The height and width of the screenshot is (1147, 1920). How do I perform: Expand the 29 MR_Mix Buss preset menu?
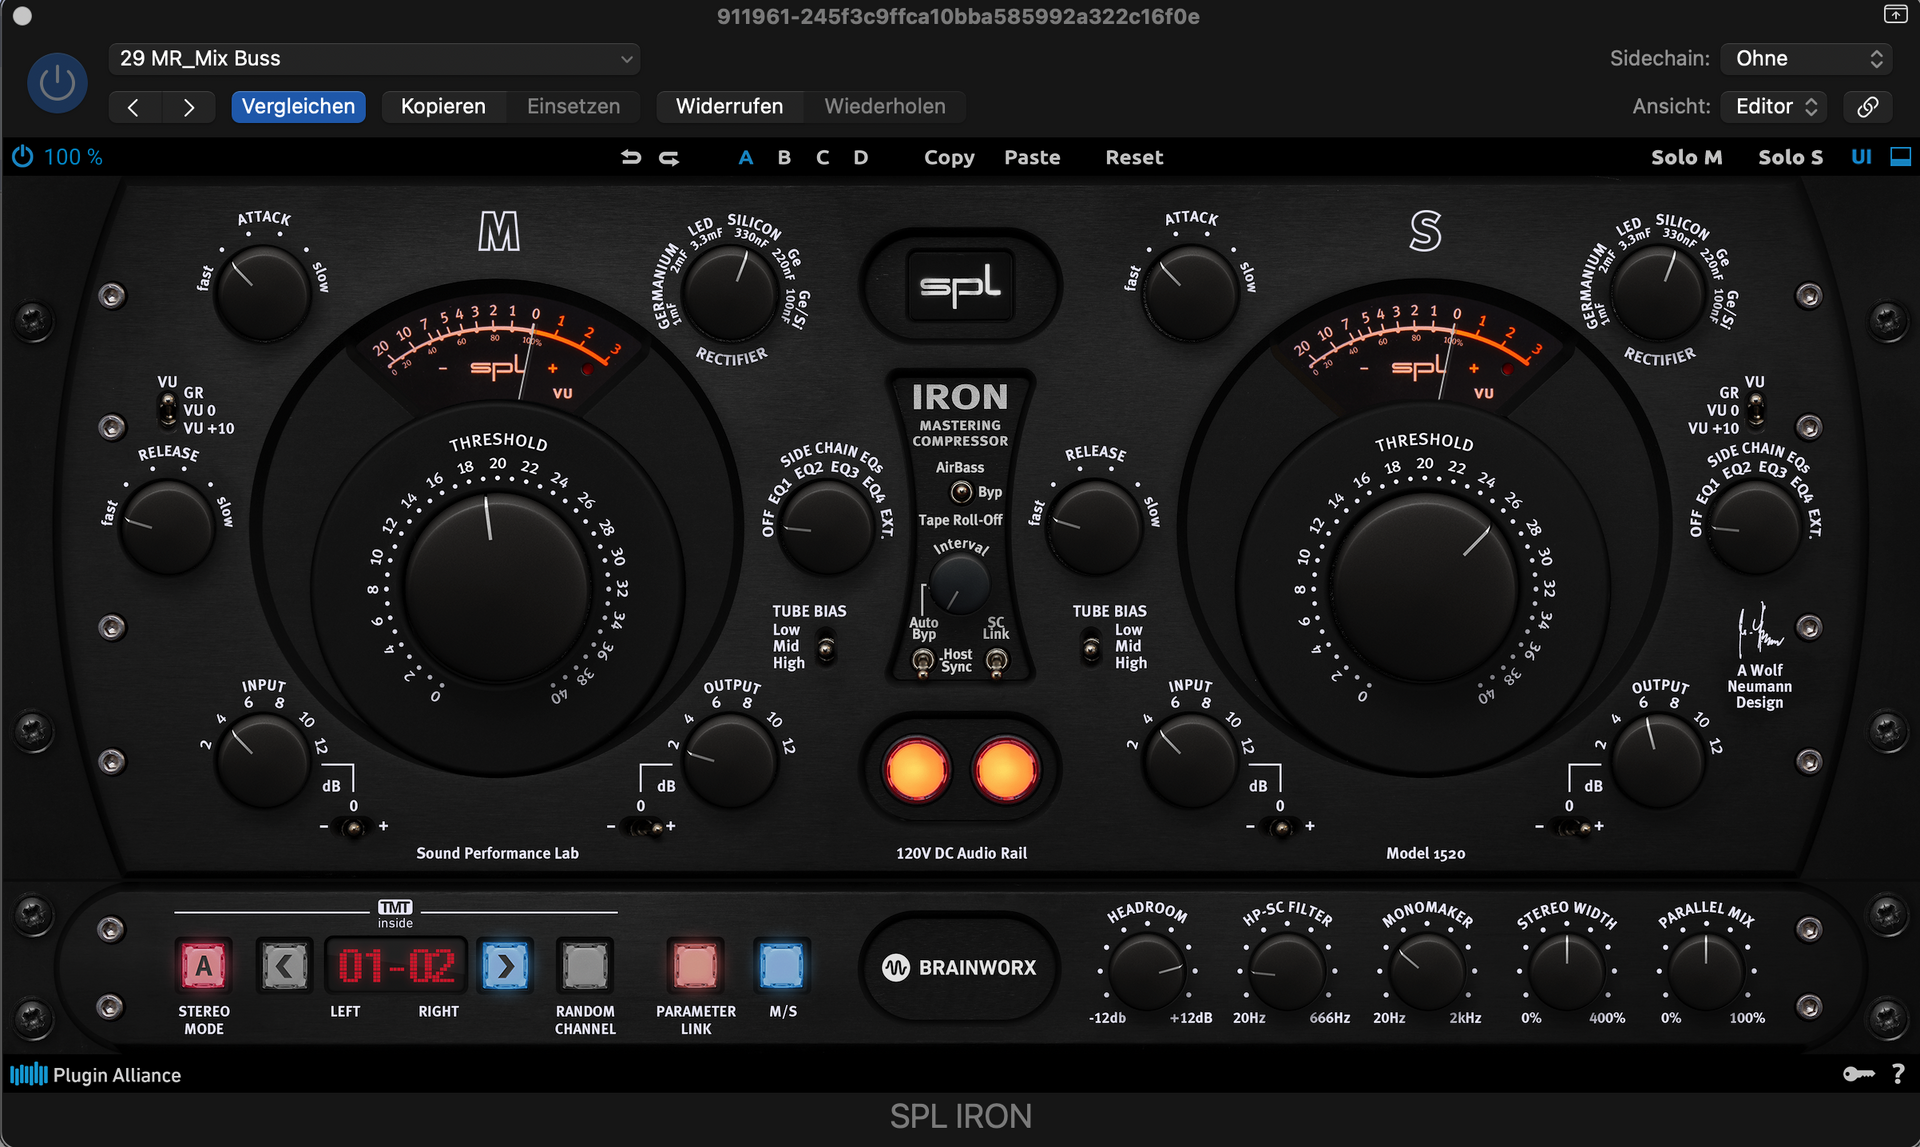374,58
